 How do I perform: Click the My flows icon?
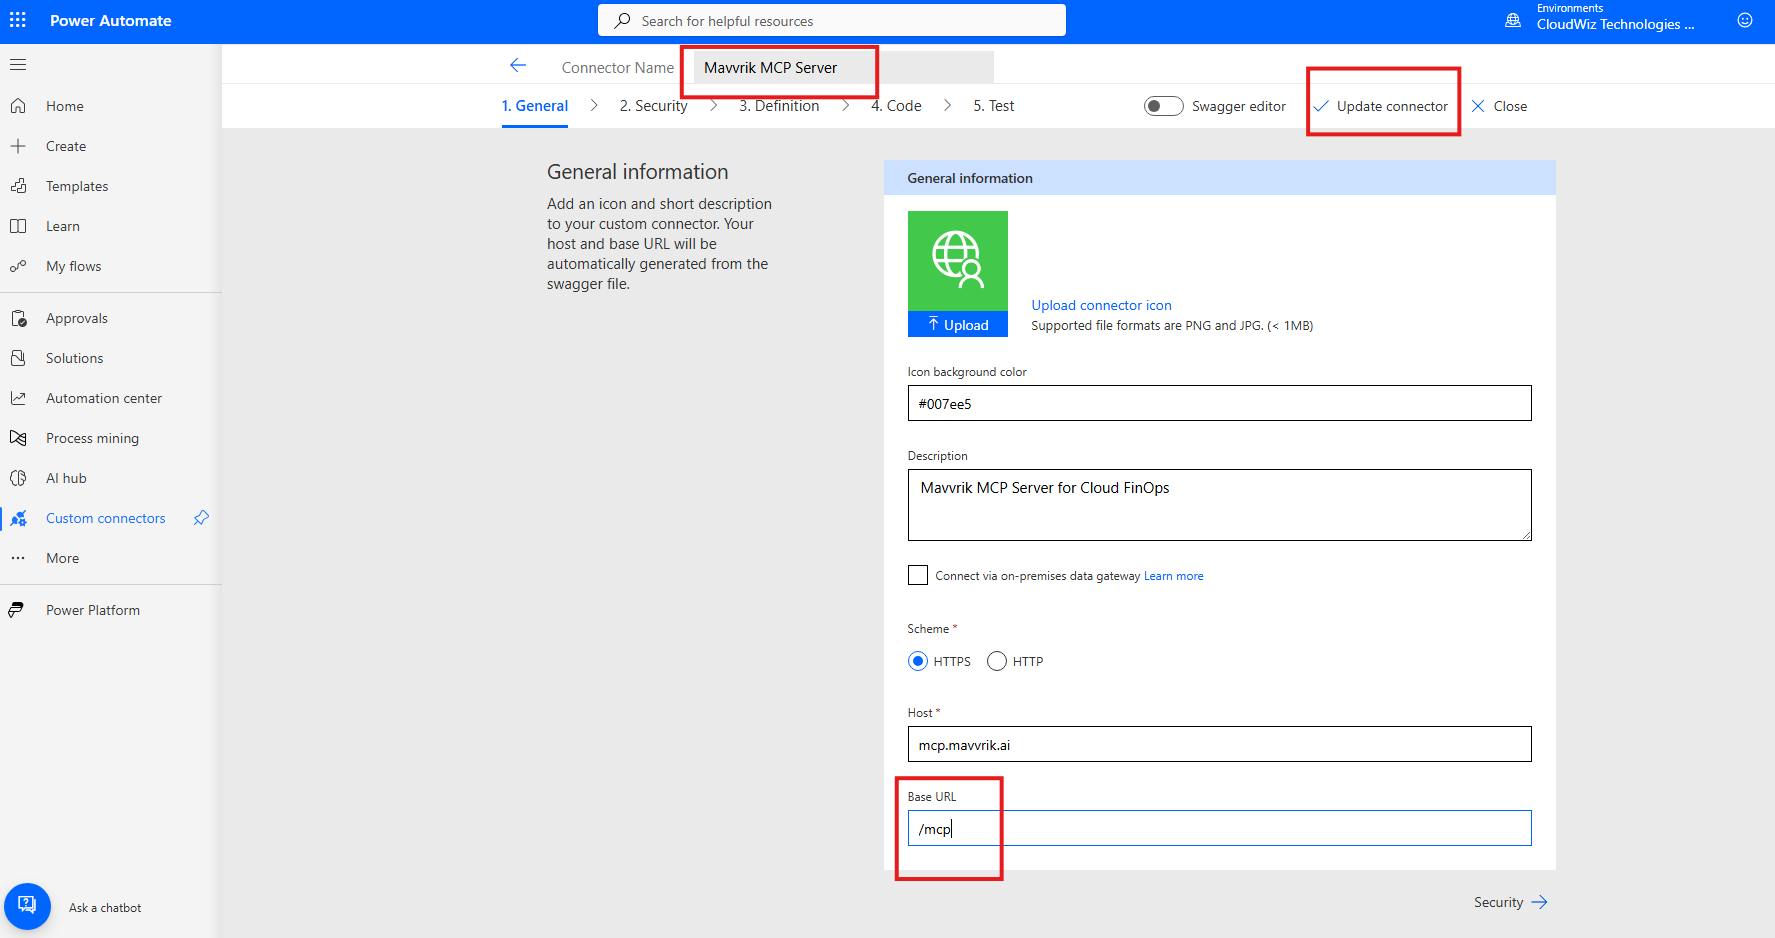point(18,266)
